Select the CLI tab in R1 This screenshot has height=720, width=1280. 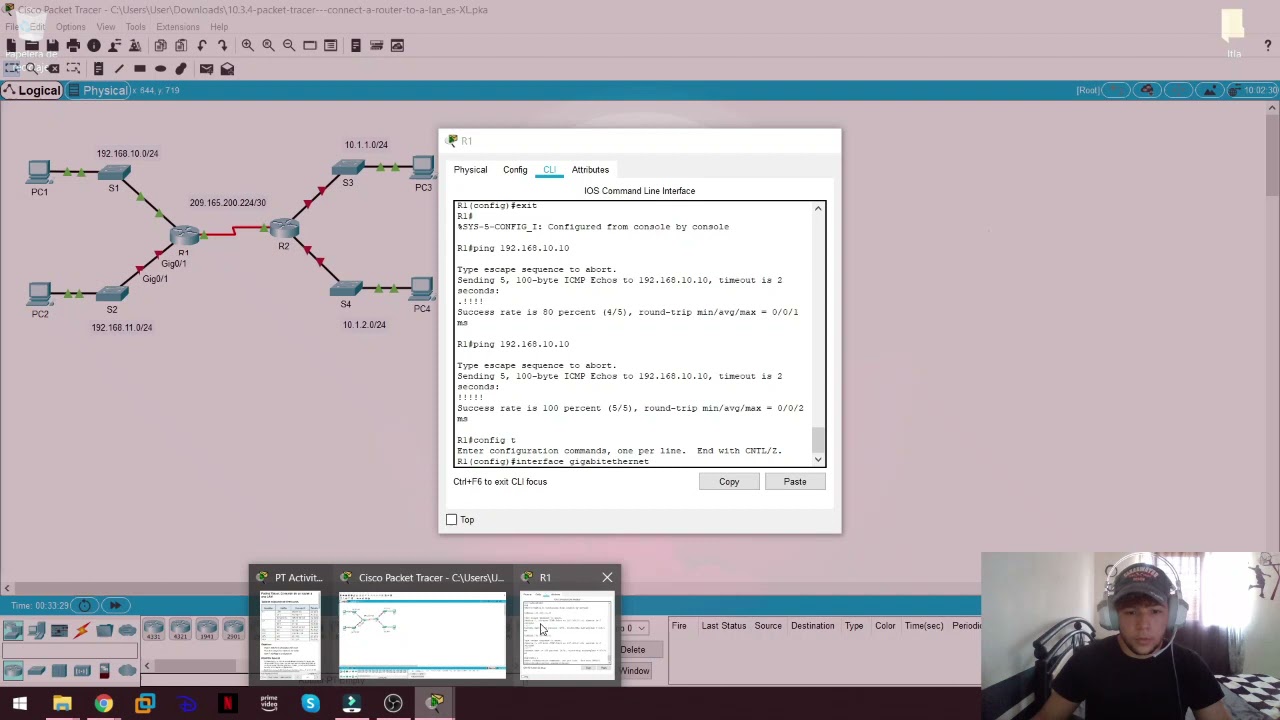(x=549, y=170)
